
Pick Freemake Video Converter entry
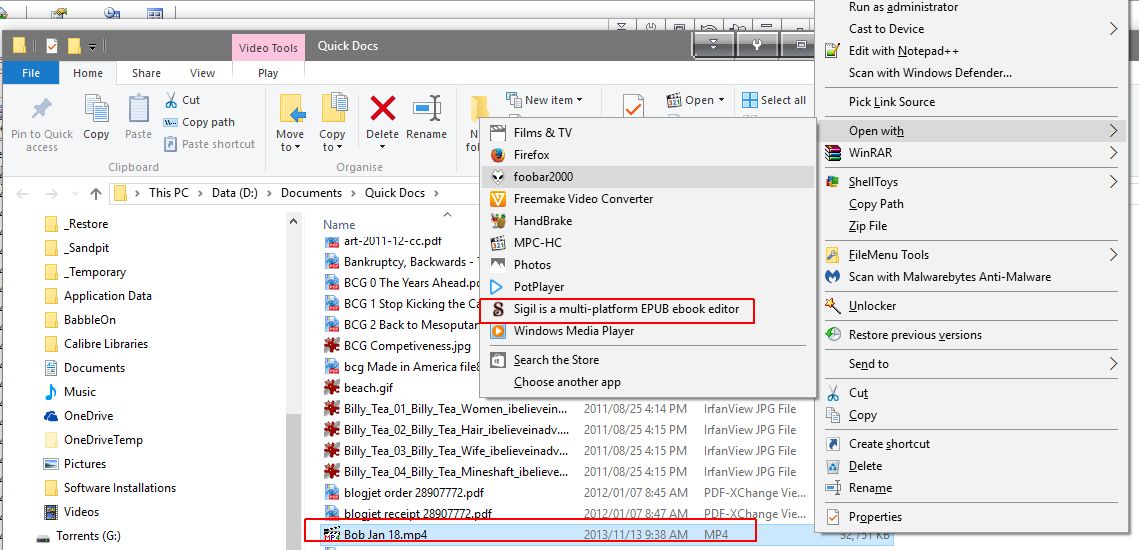[x=647, y=198]
